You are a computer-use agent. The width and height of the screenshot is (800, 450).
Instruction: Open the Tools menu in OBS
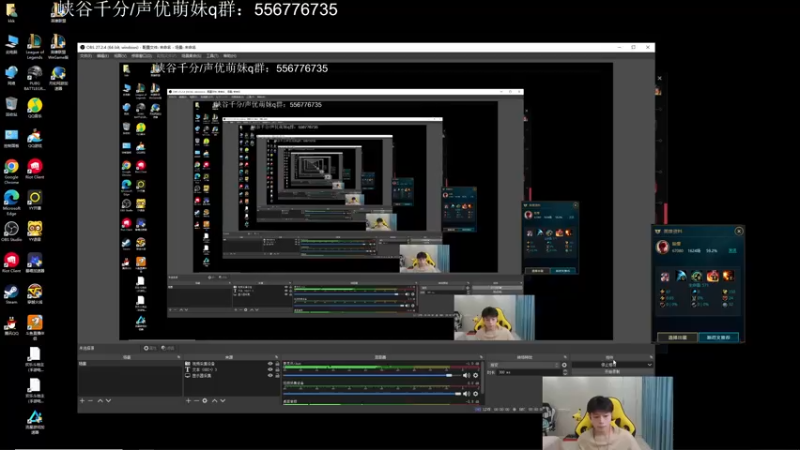pos(212,56)
